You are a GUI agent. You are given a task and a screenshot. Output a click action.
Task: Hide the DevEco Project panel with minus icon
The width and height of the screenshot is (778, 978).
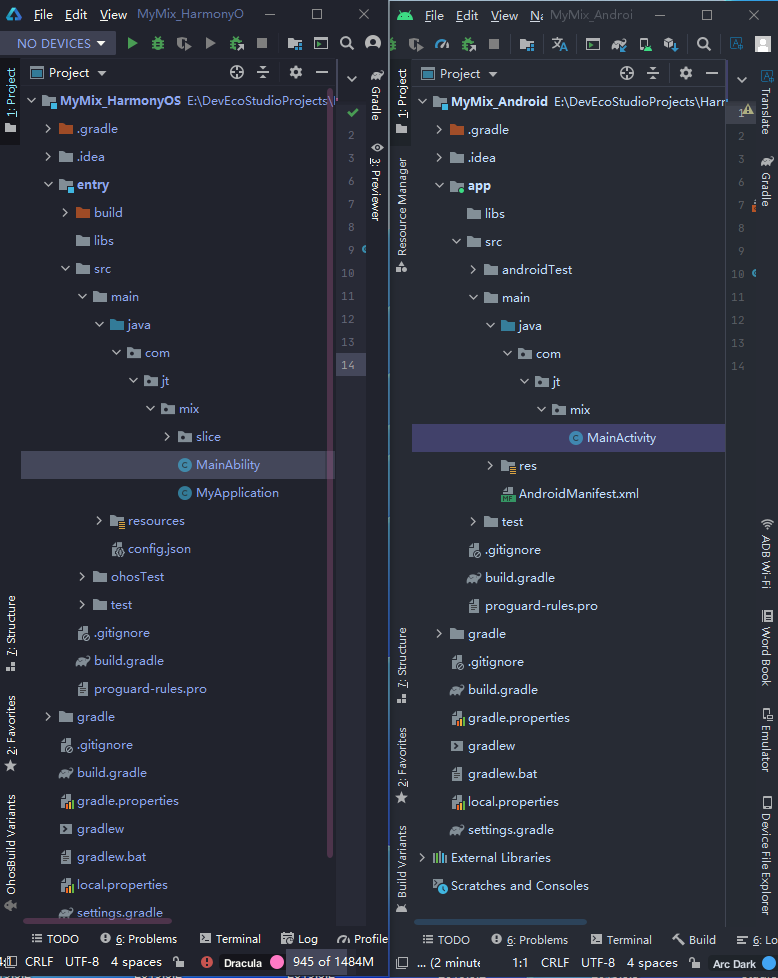click(x=322, y=72)
